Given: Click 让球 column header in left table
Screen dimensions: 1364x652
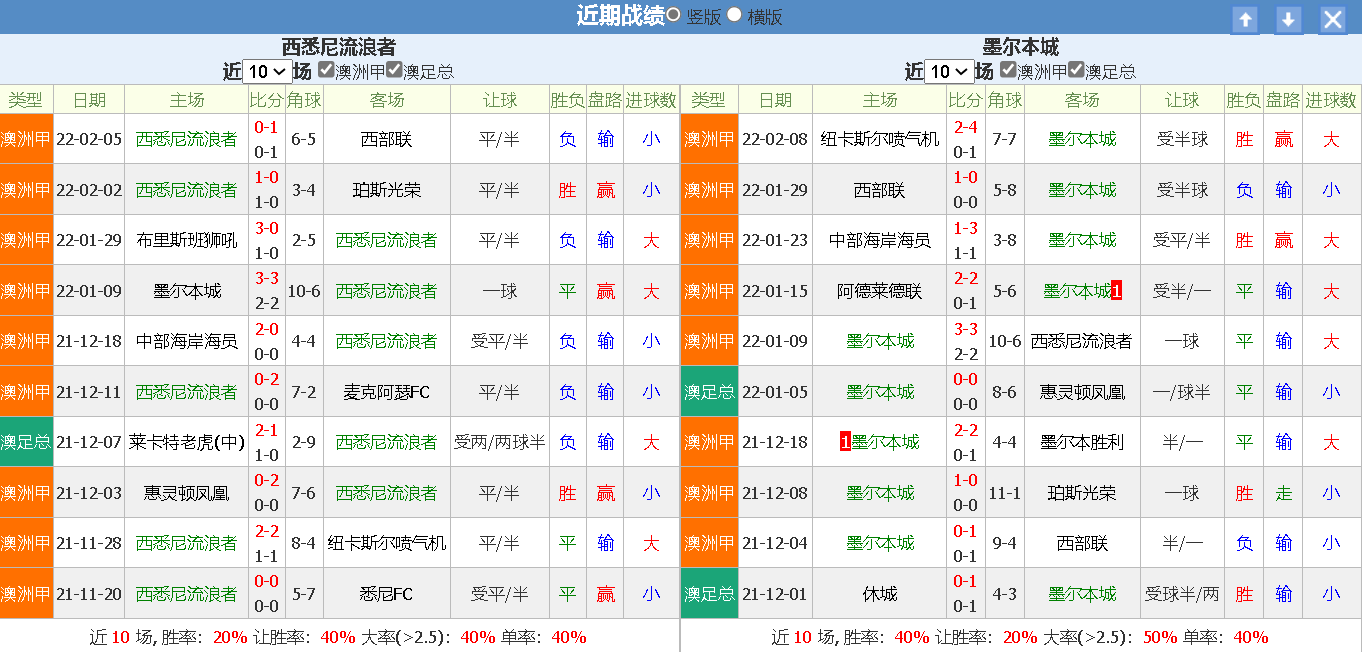Looking at the screenshot, I should click(x=500, y=100).
